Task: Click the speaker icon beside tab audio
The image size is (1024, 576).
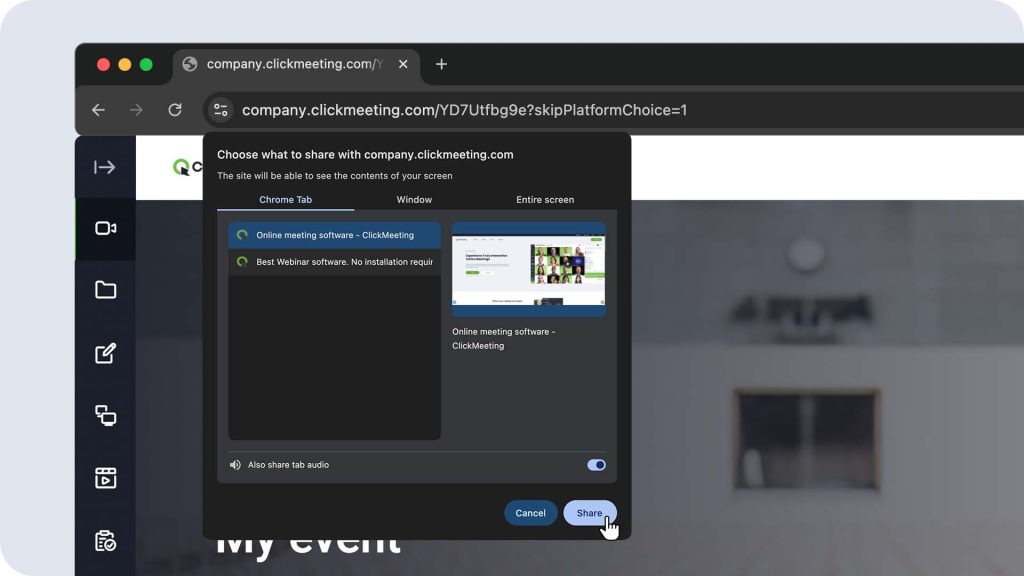Action: pos(235,465)
